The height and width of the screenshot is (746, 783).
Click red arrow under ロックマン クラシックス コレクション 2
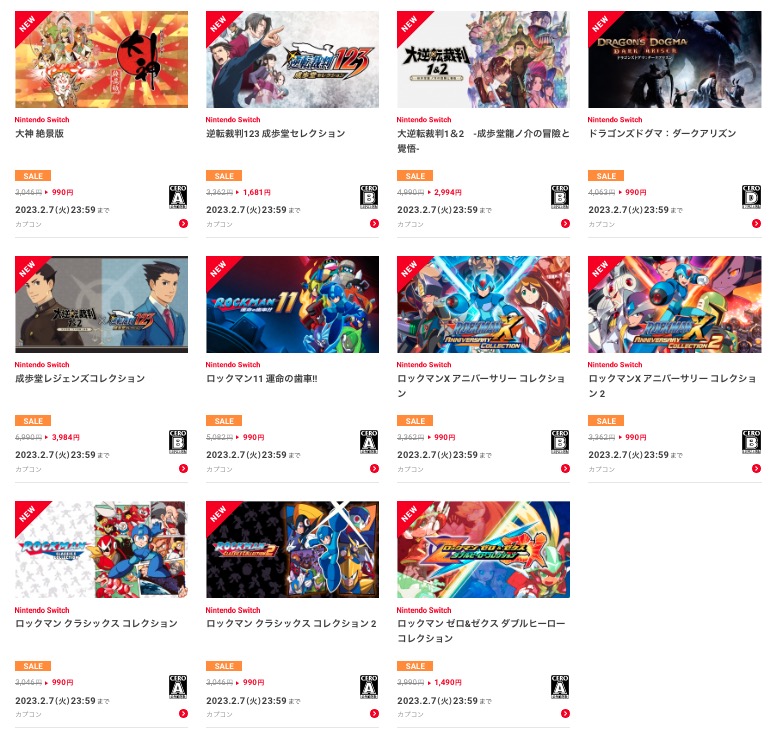[375, 714]
